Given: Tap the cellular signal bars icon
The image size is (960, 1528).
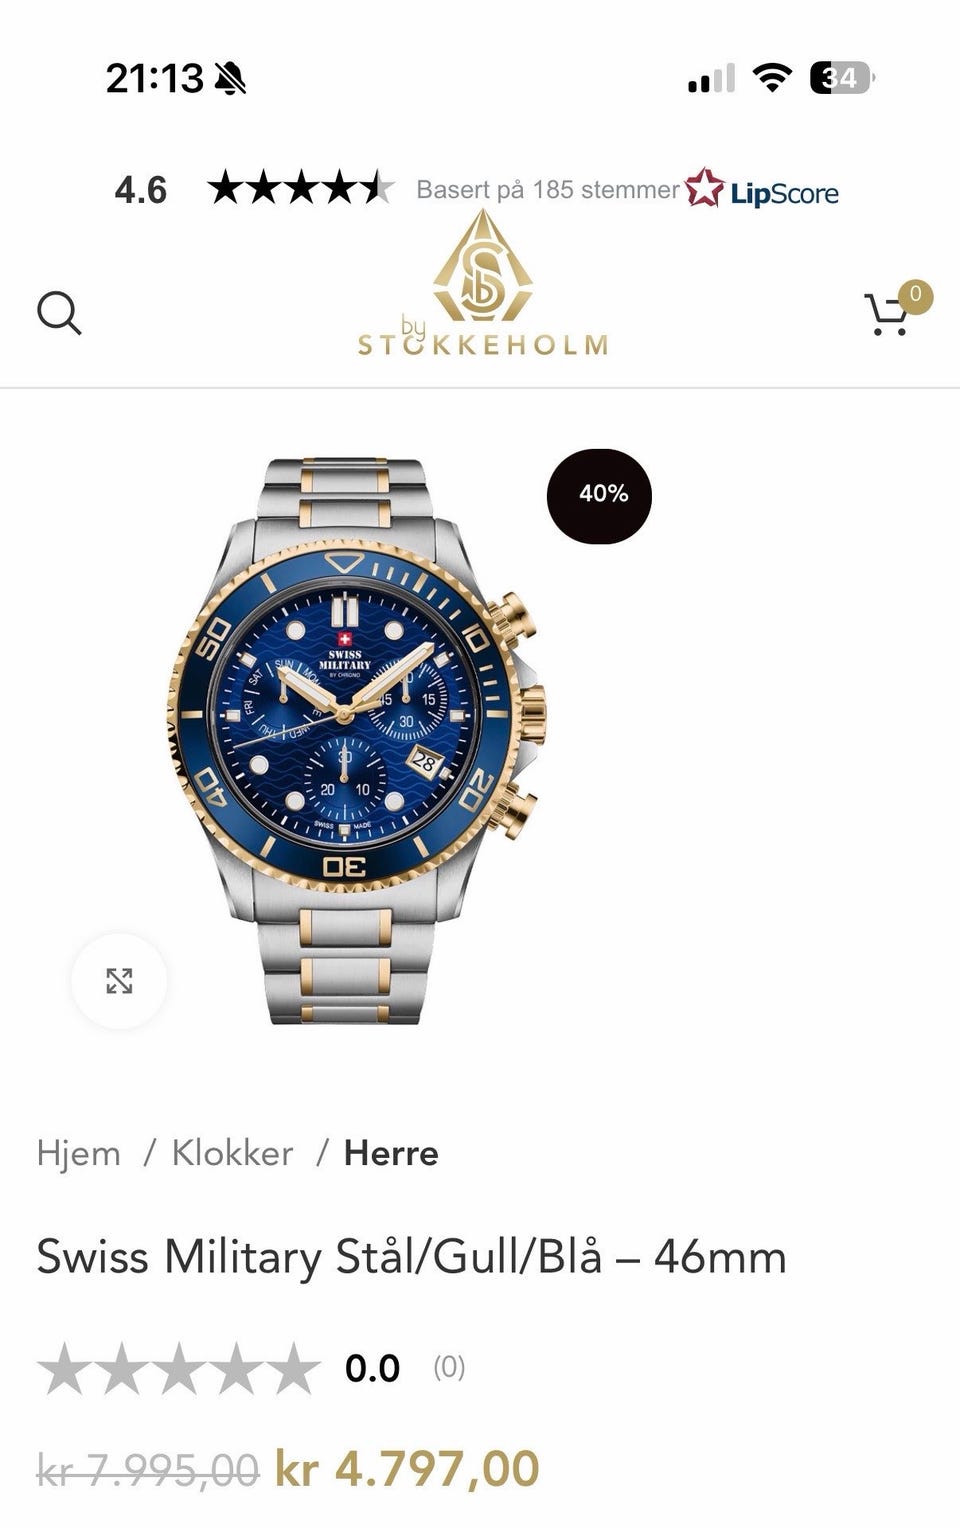Looking at the screenshot, I should pyautogui.click(x=711, y=78).
